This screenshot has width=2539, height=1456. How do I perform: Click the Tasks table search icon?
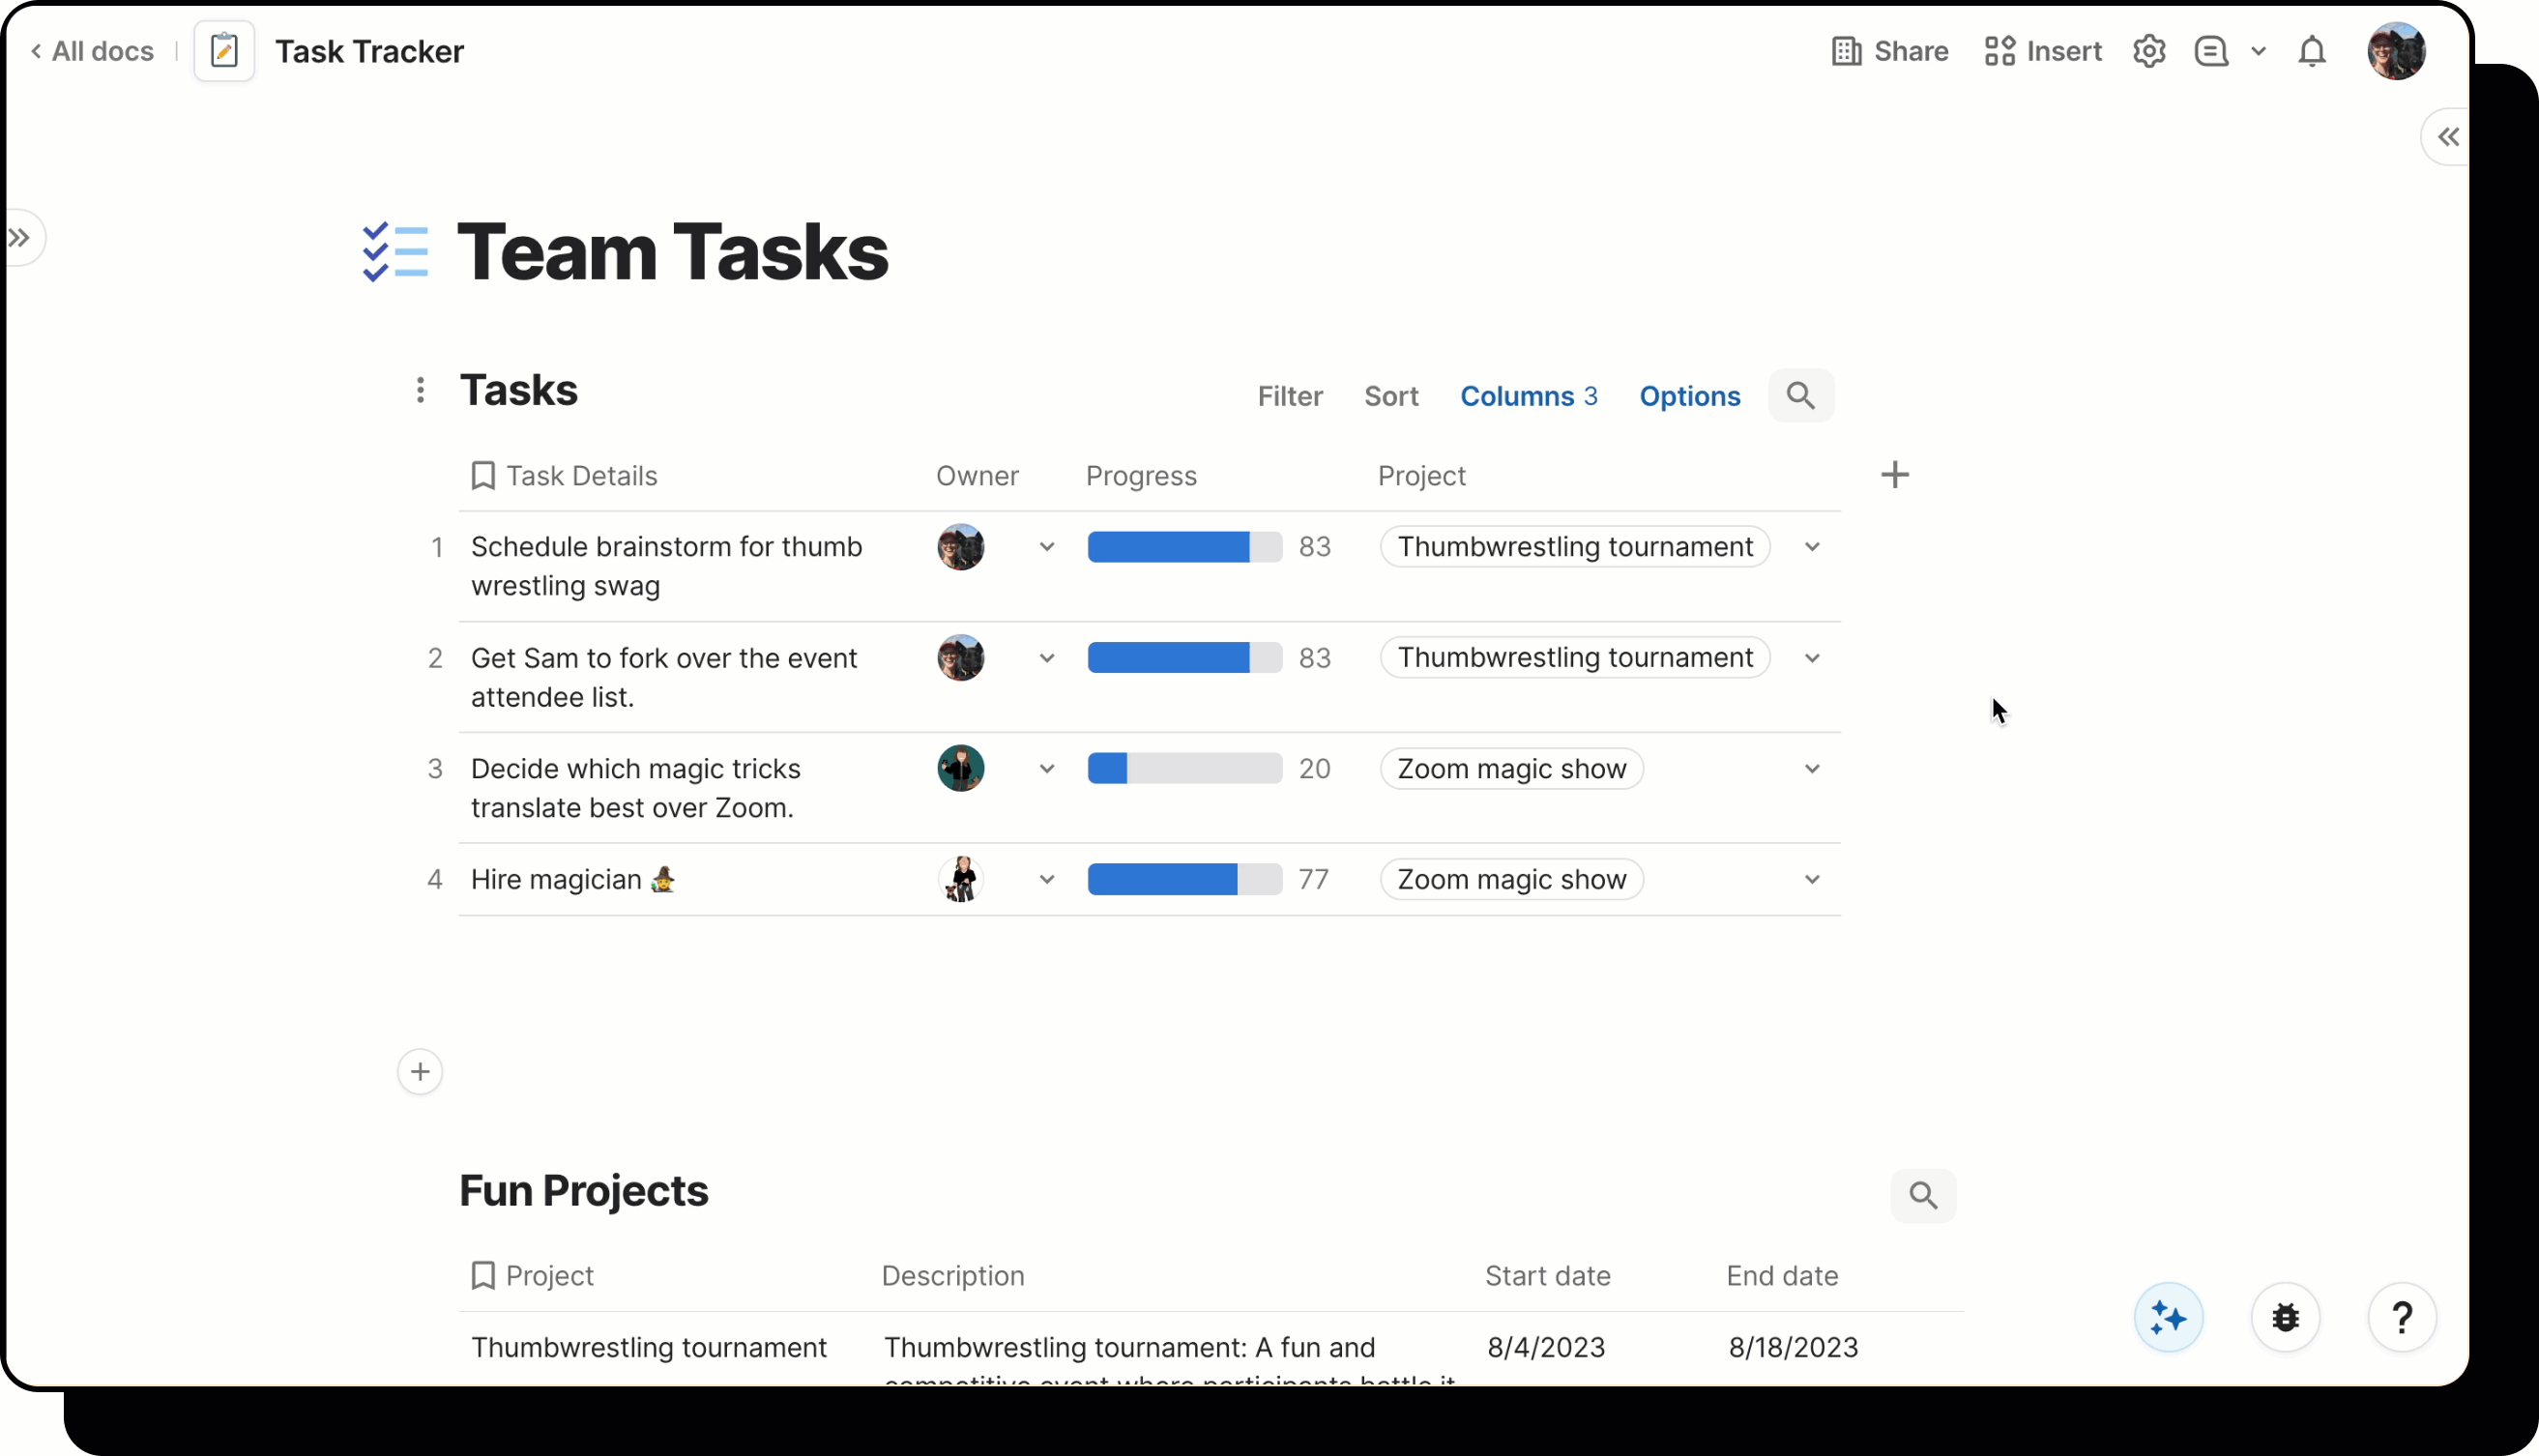(x=1800, y=396)
